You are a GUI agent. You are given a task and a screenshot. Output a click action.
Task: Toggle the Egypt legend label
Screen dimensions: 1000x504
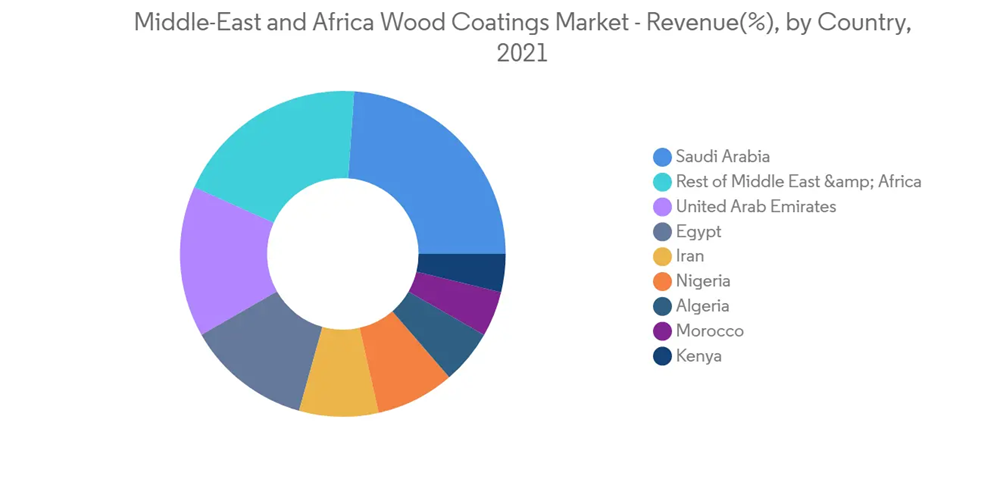pos(698,232)
